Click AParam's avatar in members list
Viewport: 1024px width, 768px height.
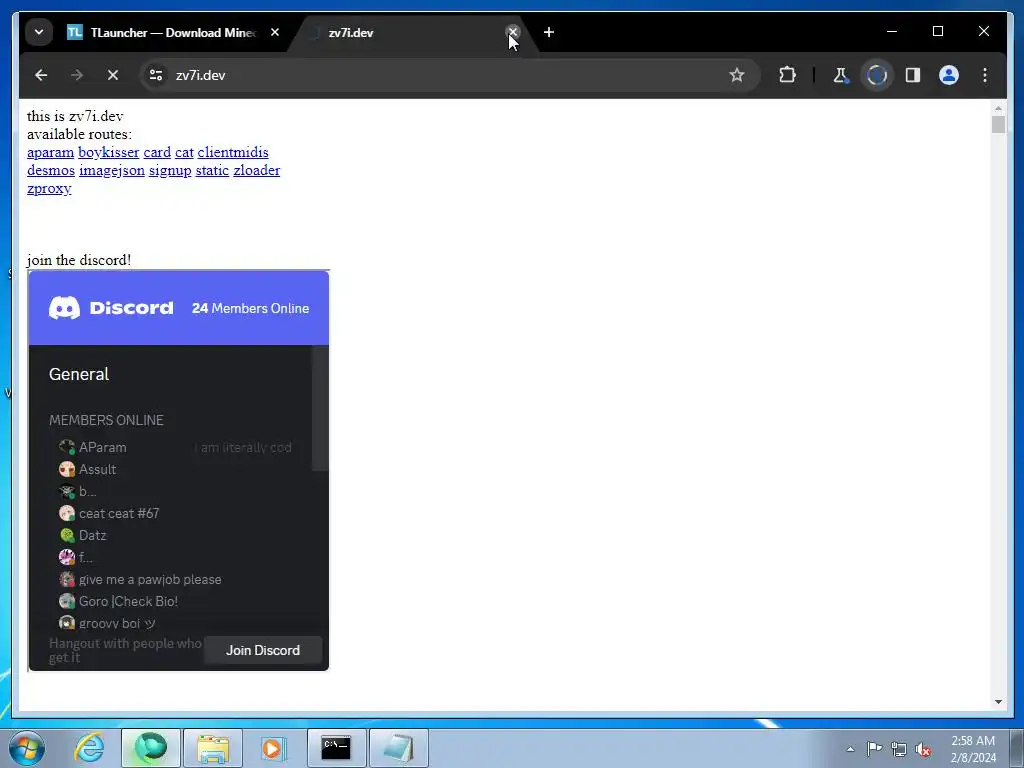[67, 447]
